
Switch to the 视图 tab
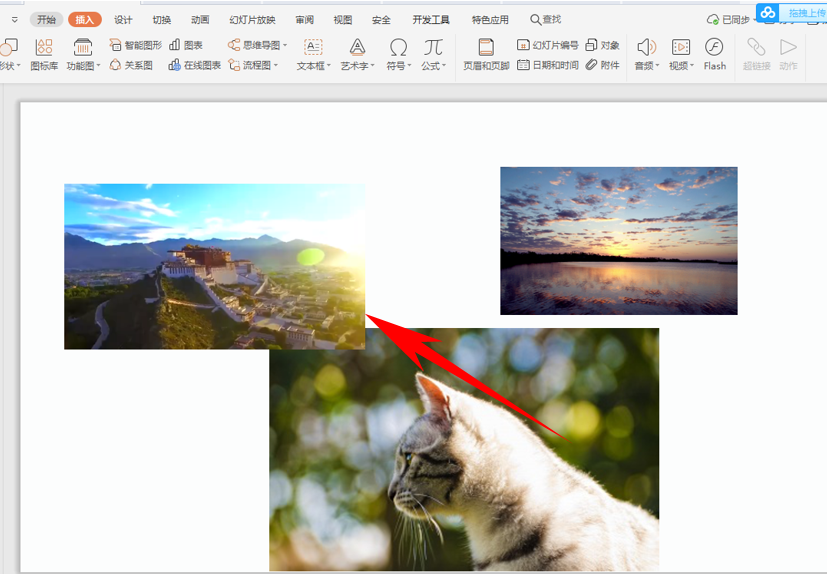(342, 20)
